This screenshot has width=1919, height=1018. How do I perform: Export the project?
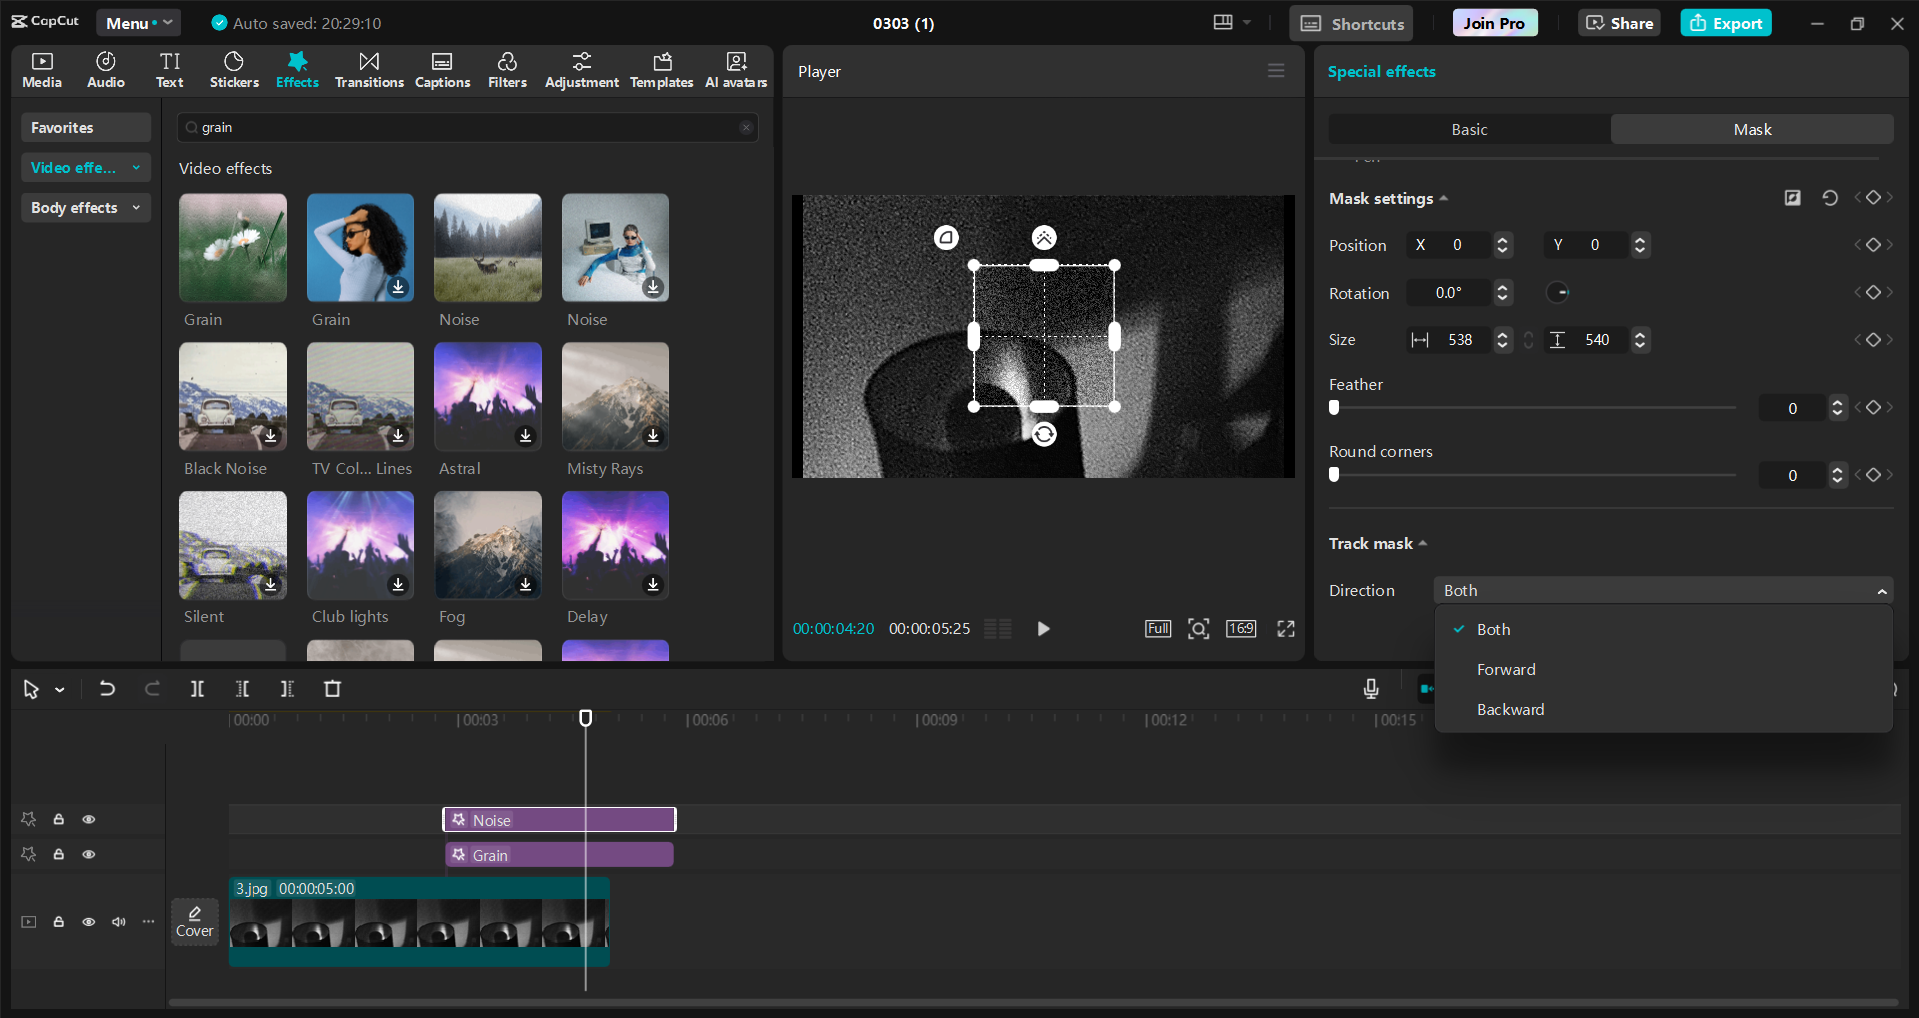(1725, 22)
